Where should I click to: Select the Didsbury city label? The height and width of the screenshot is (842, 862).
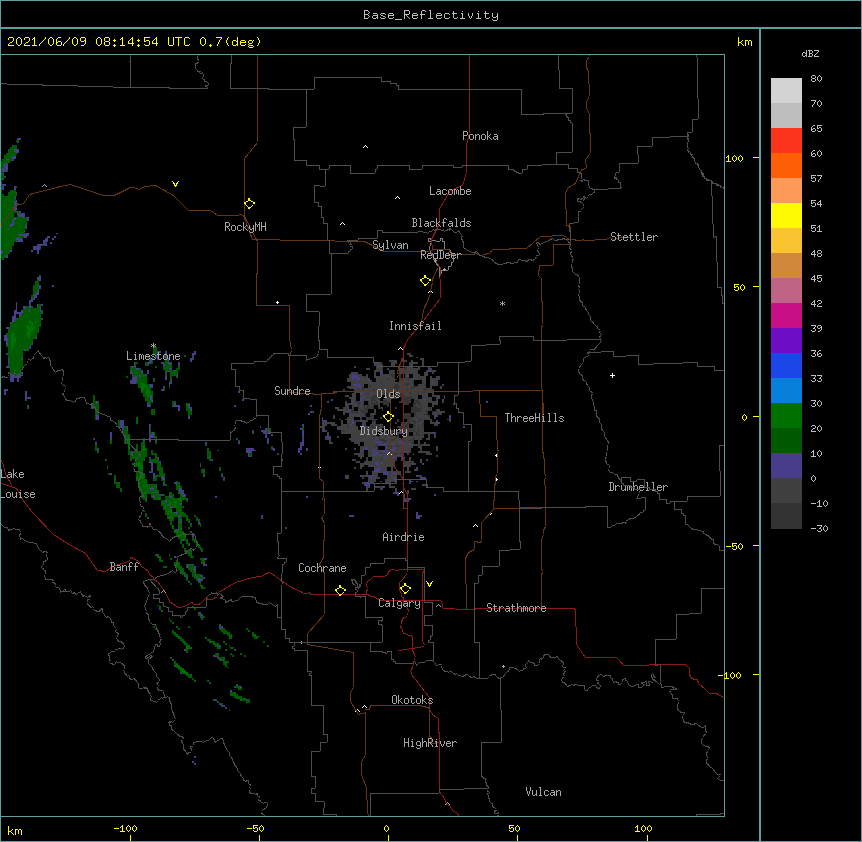tap(384, 431)
